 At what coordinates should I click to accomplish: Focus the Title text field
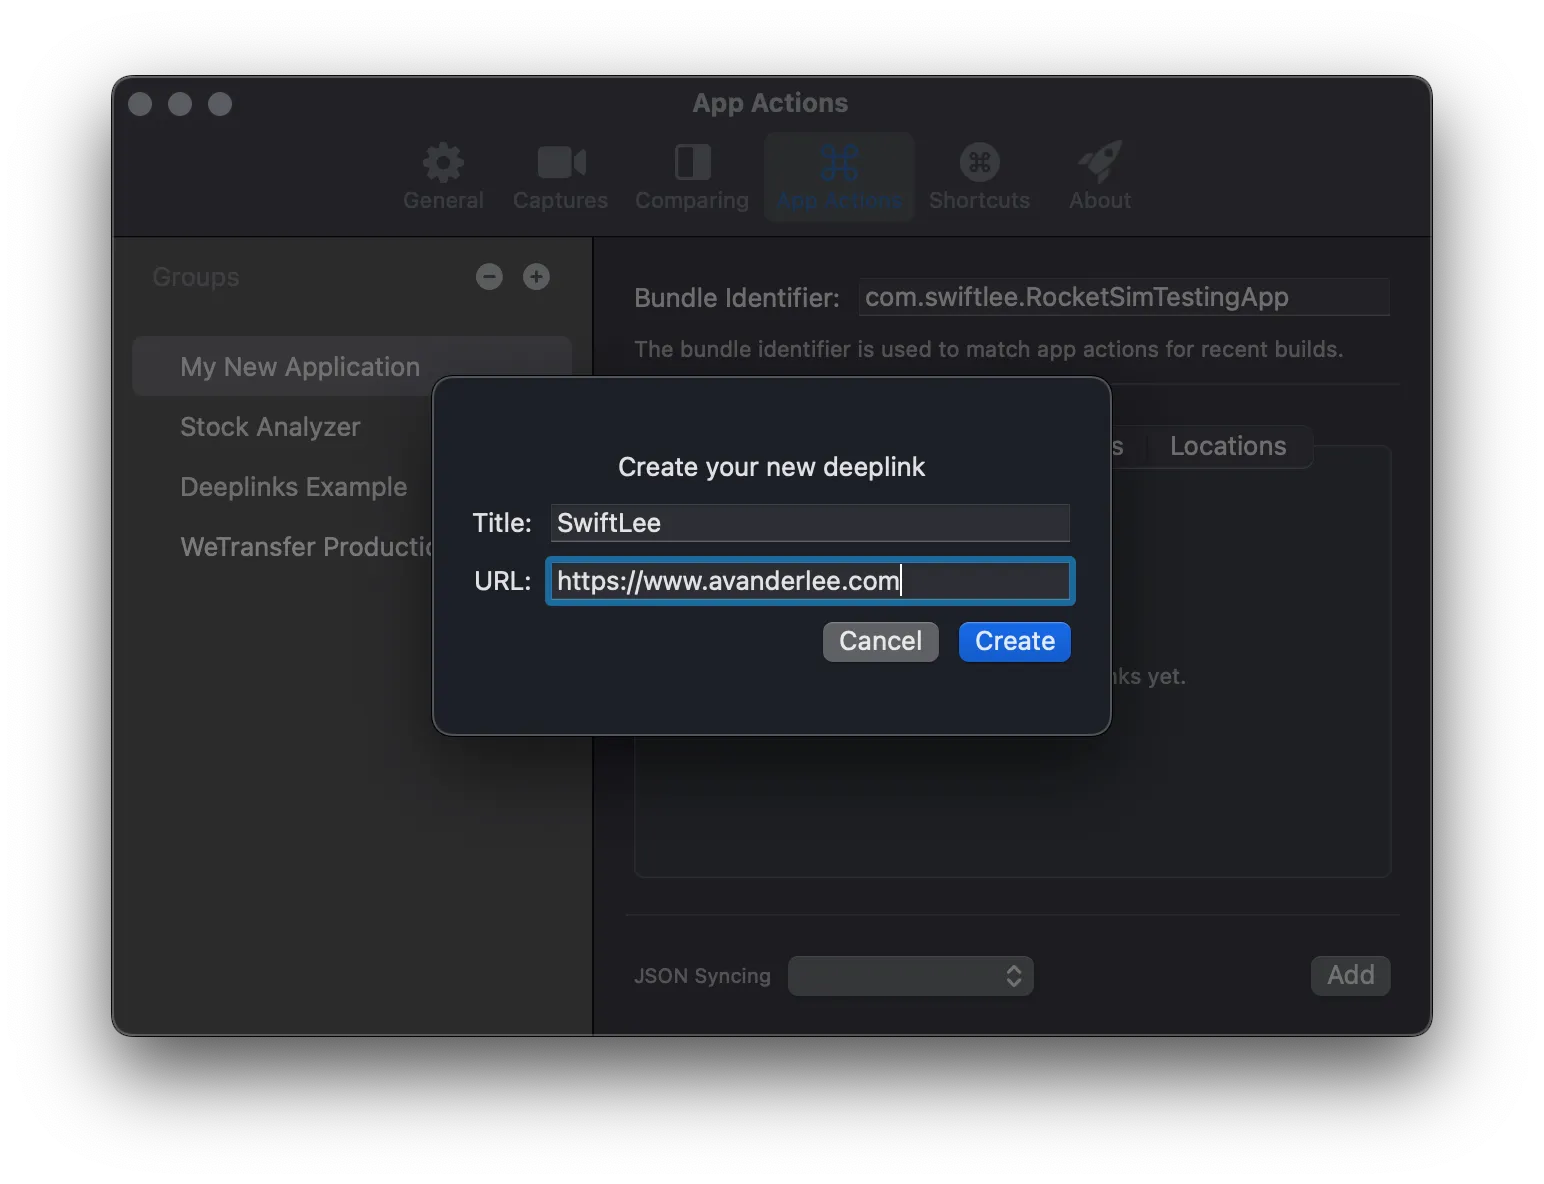pos(810,523)
